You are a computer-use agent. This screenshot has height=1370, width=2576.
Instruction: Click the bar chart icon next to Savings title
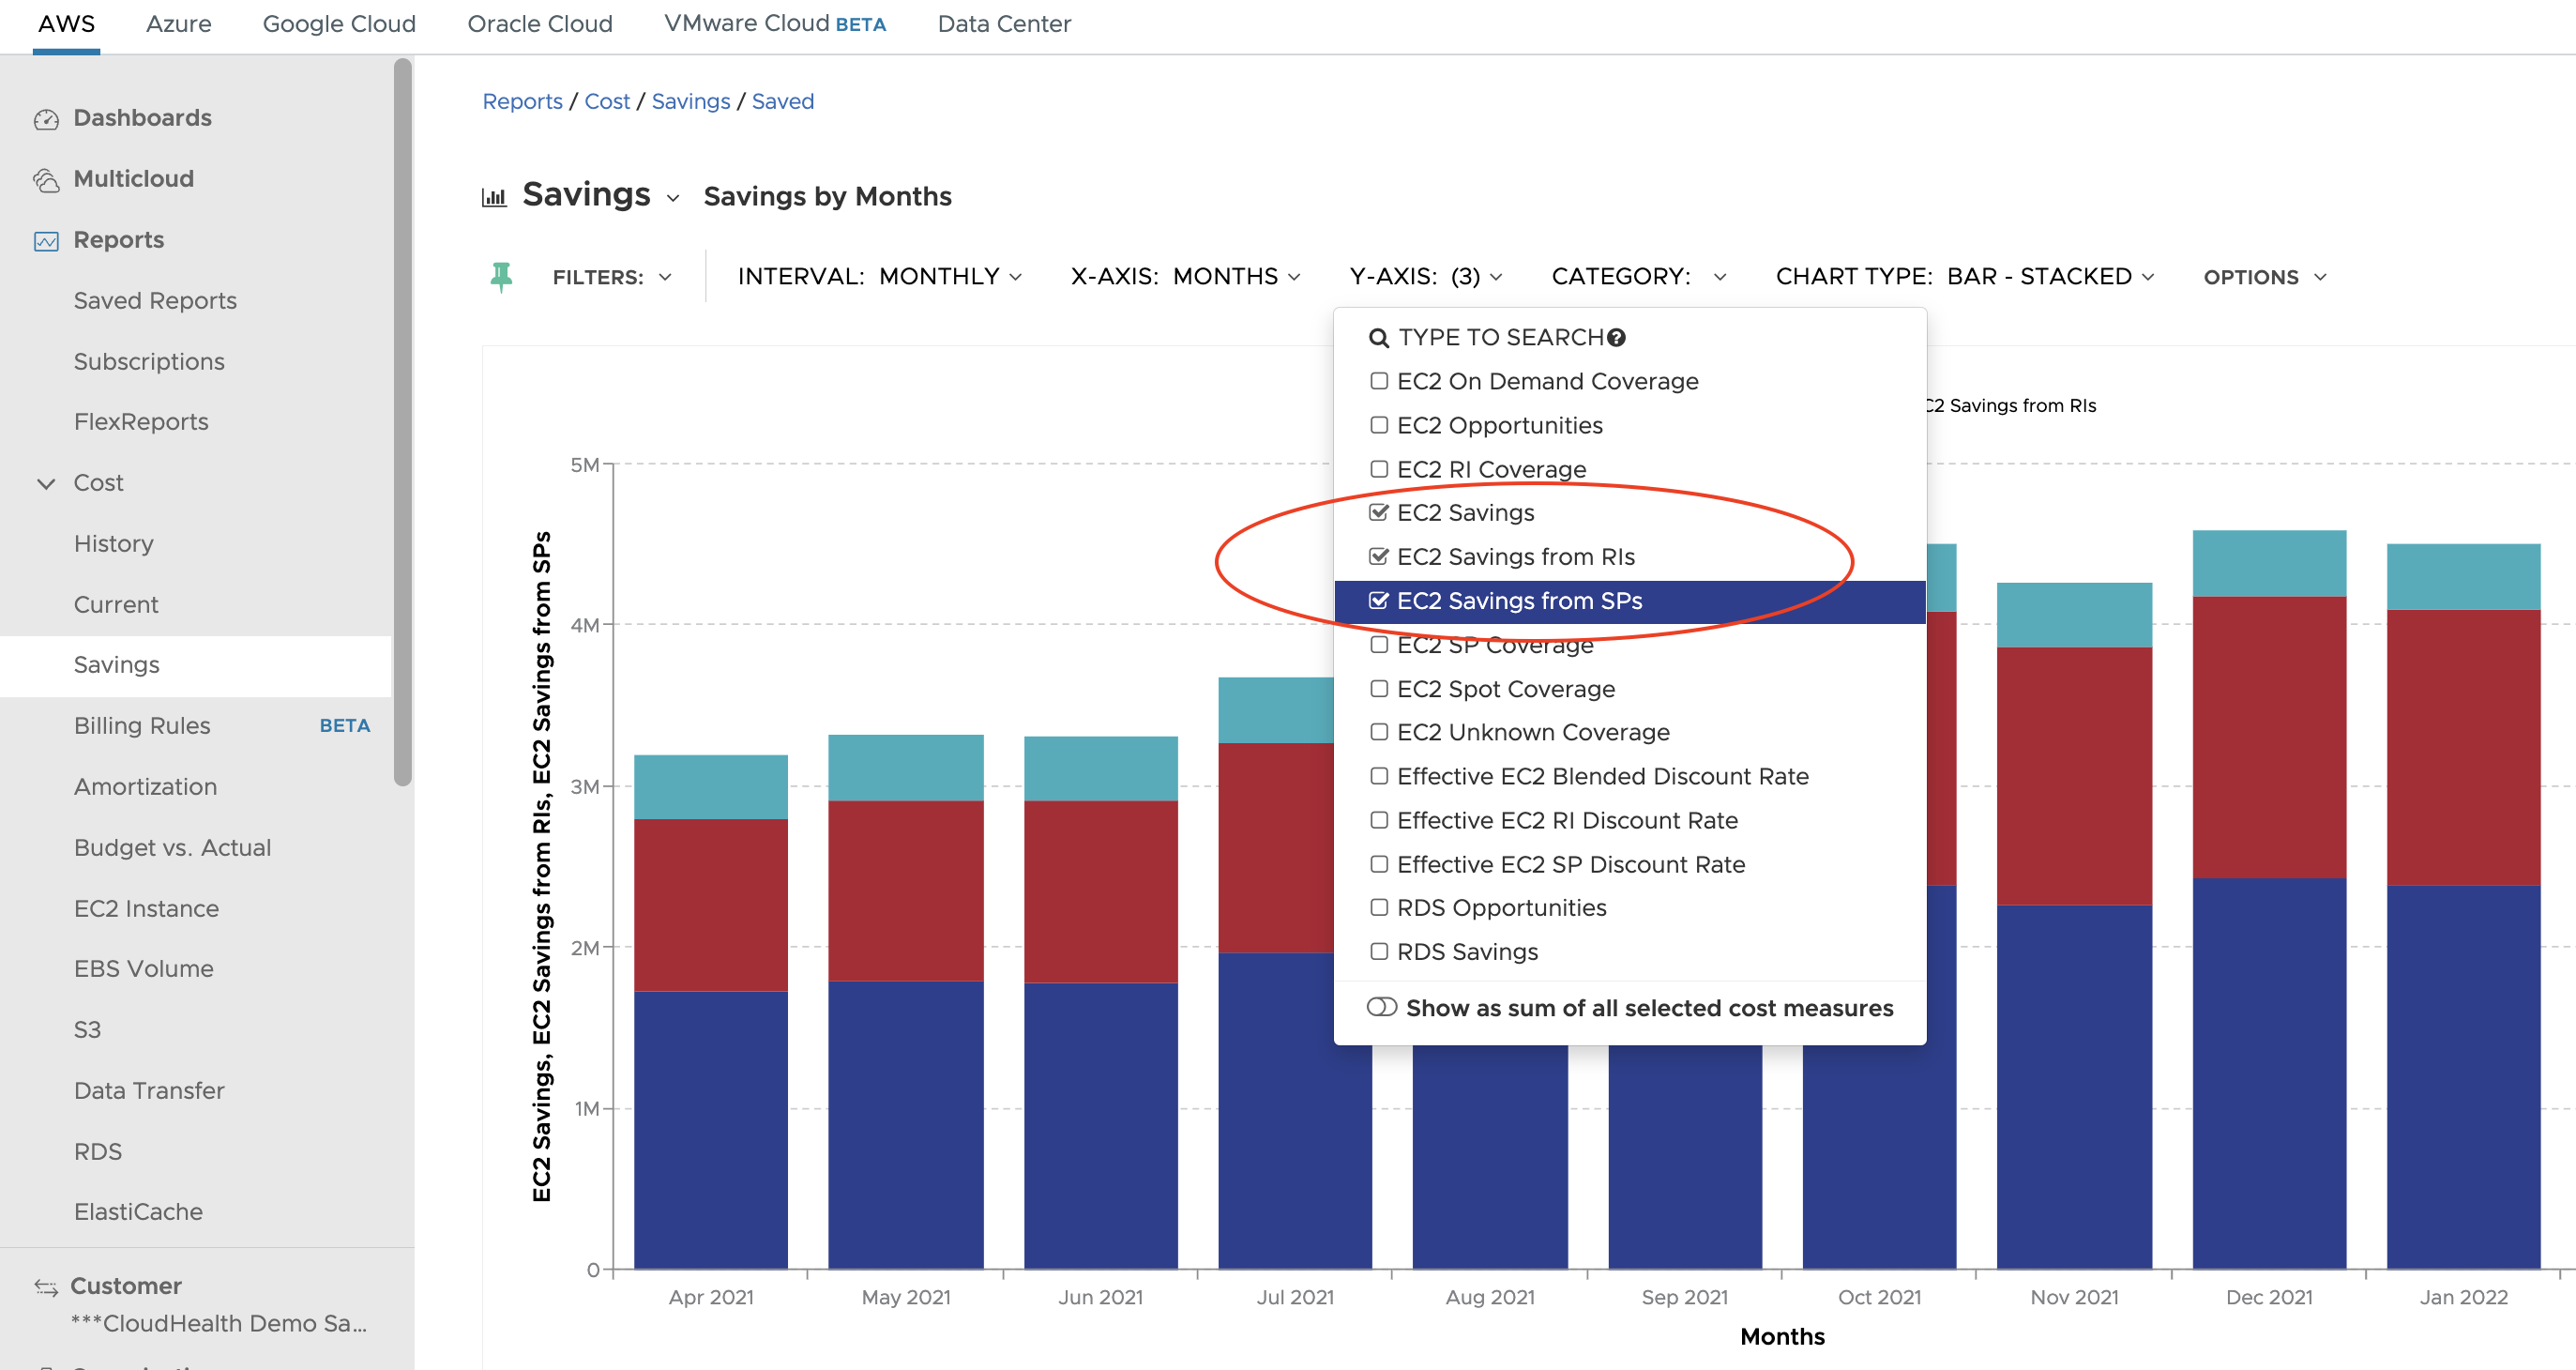pos(494,197)
